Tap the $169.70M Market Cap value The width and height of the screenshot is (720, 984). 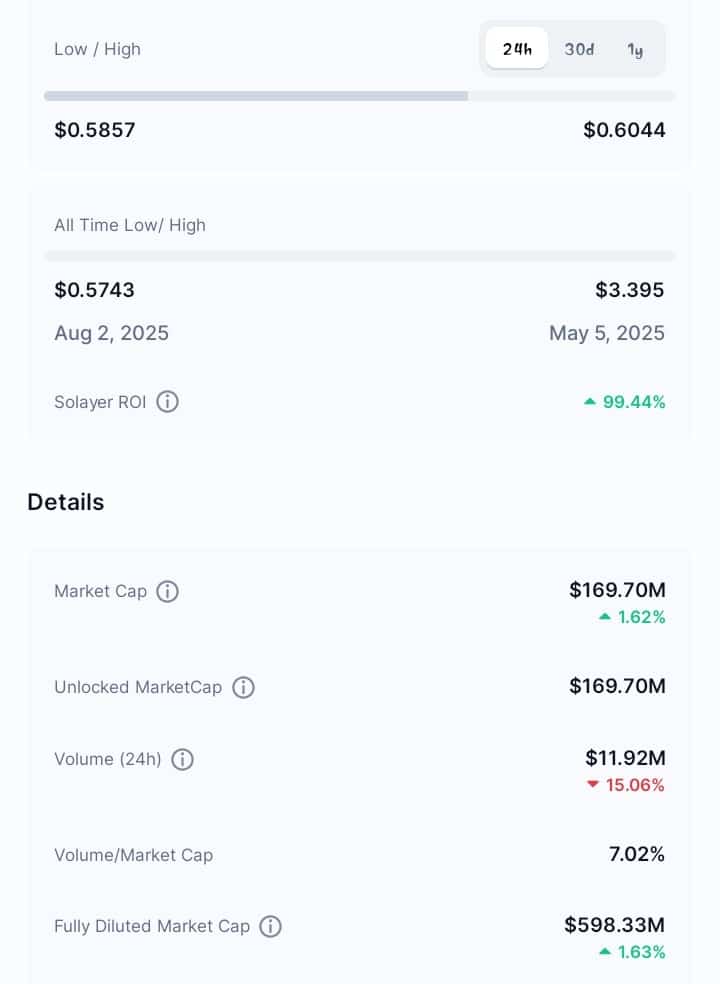point(617,590)
